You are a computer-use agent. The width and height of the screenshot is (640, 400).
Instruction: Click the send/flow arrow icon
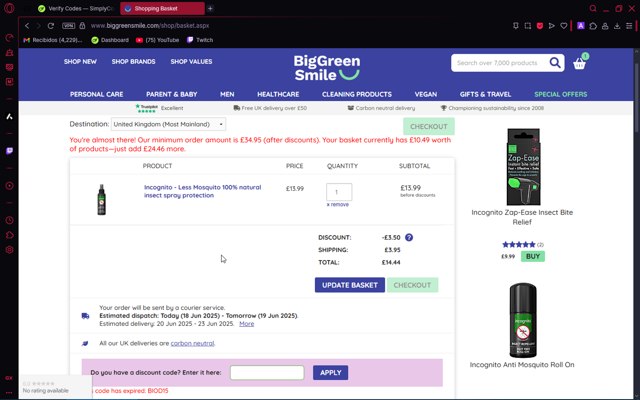point(551,26)
